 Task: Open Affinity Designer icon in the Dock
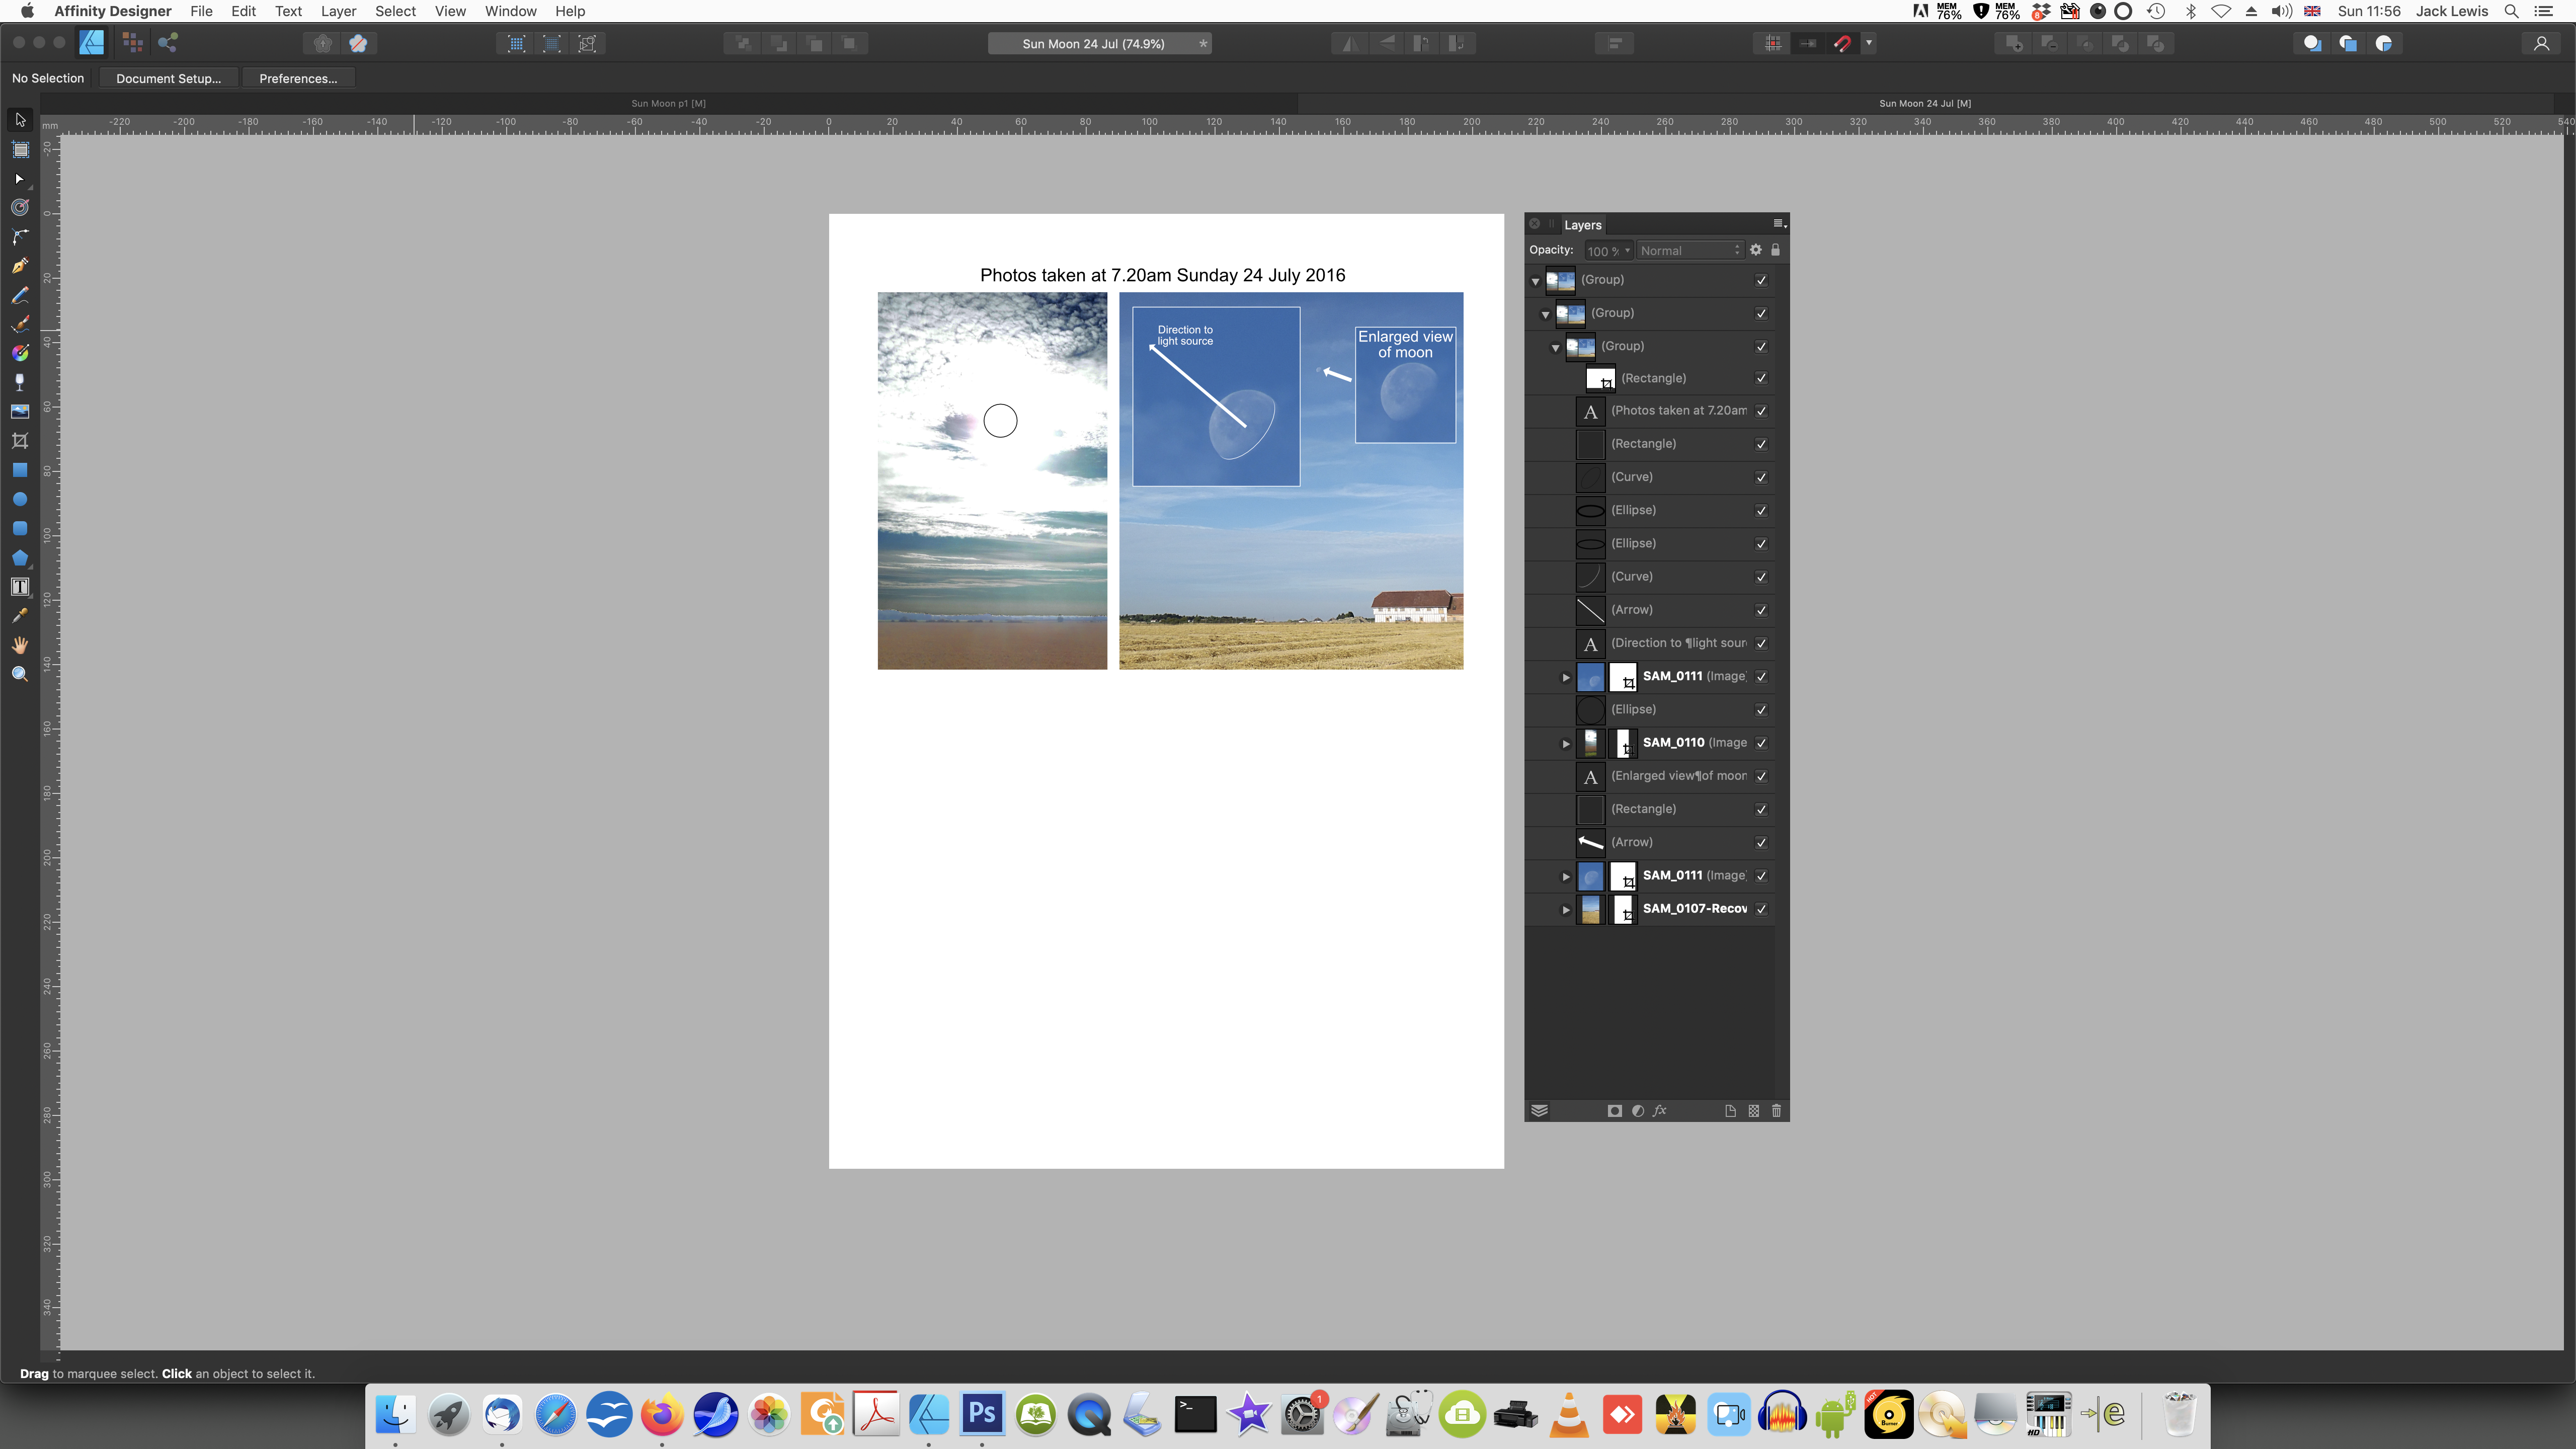click(x=928, y=1414)
